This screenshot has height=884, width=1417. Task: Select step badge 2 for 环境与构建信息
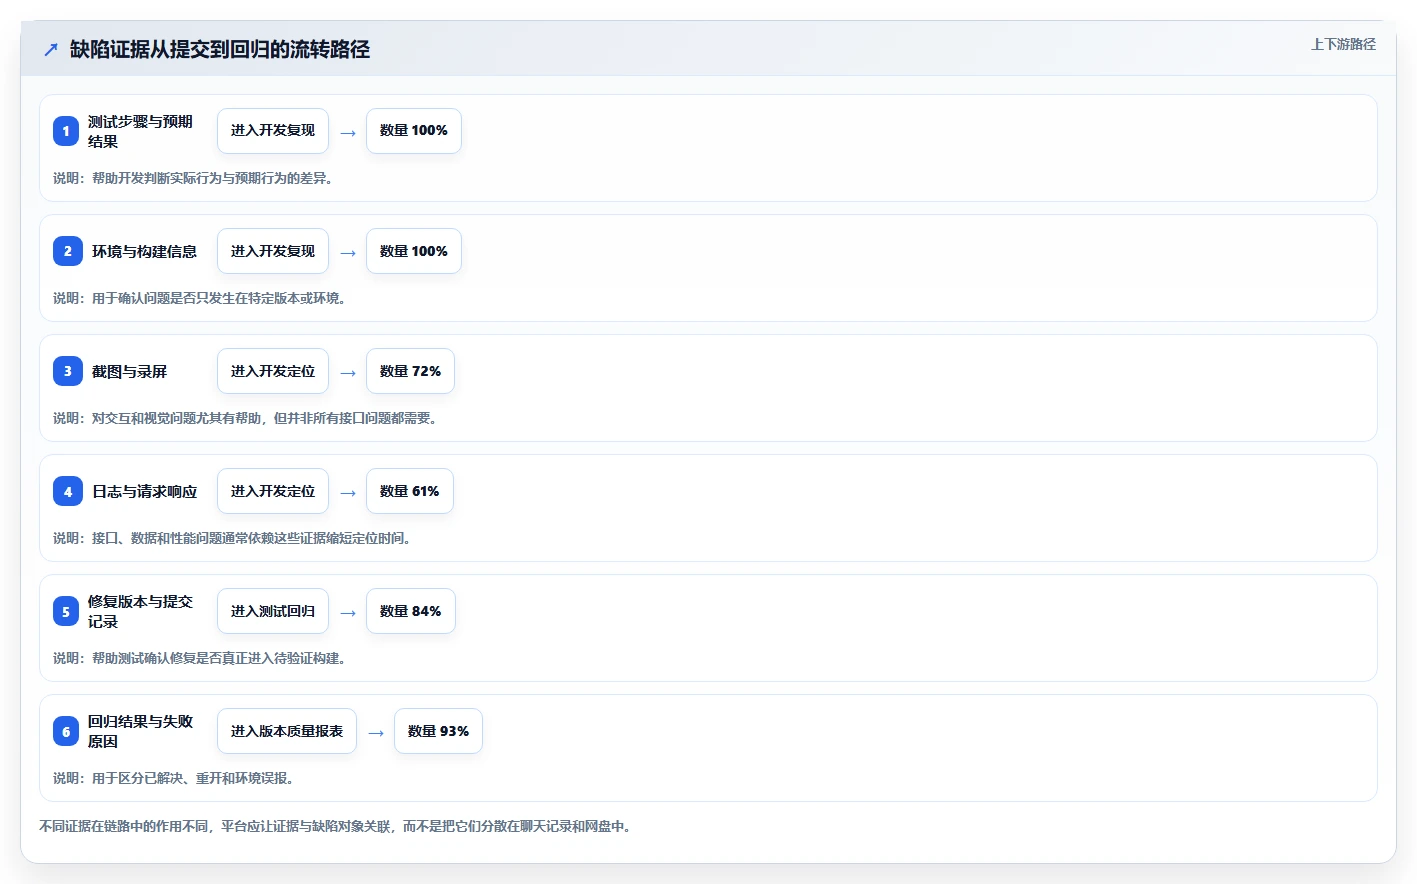[x=68, y=251]
